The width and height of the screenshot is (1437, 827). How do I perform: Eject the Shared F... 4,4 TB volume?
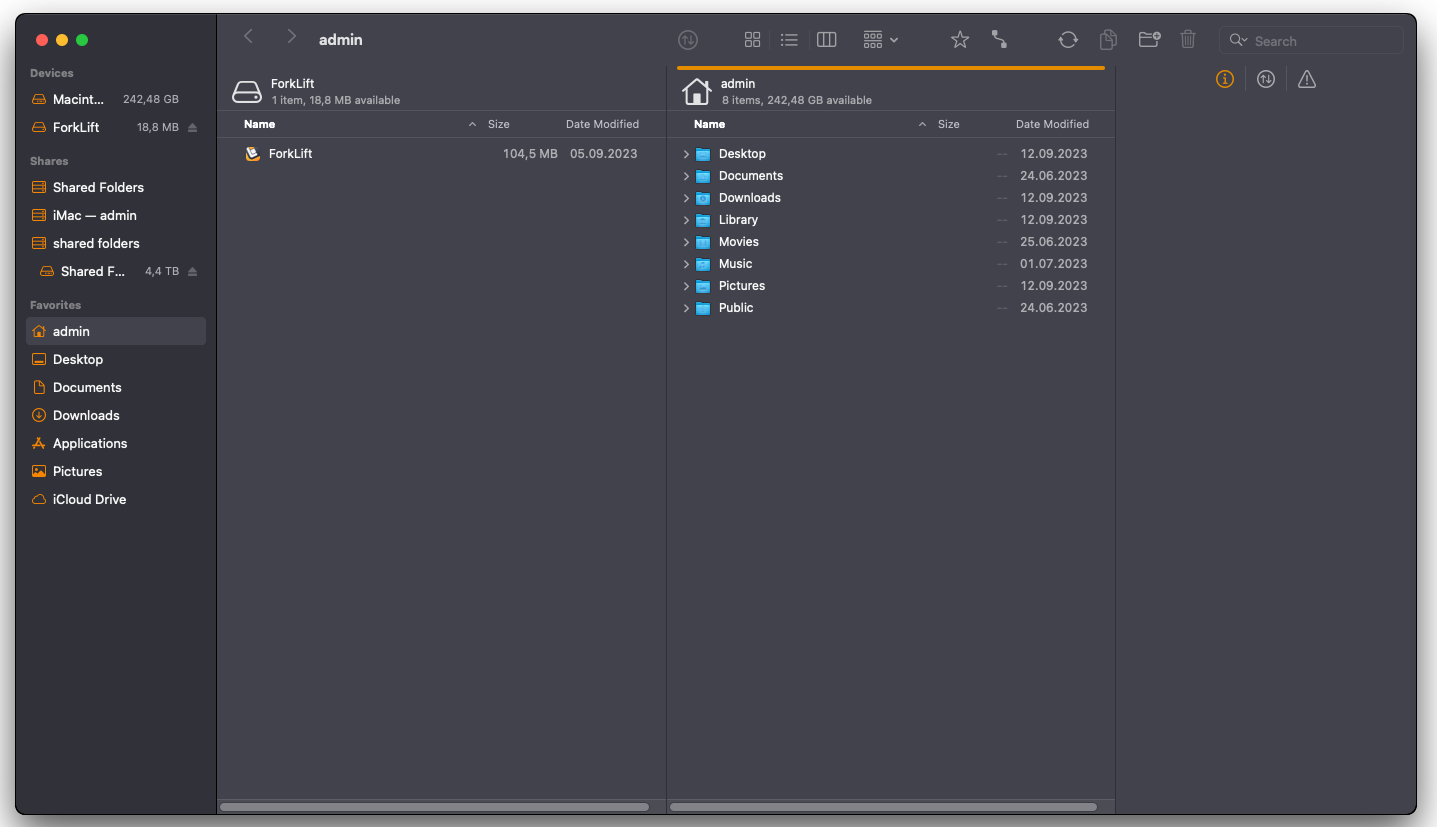(x=193, y=272)
